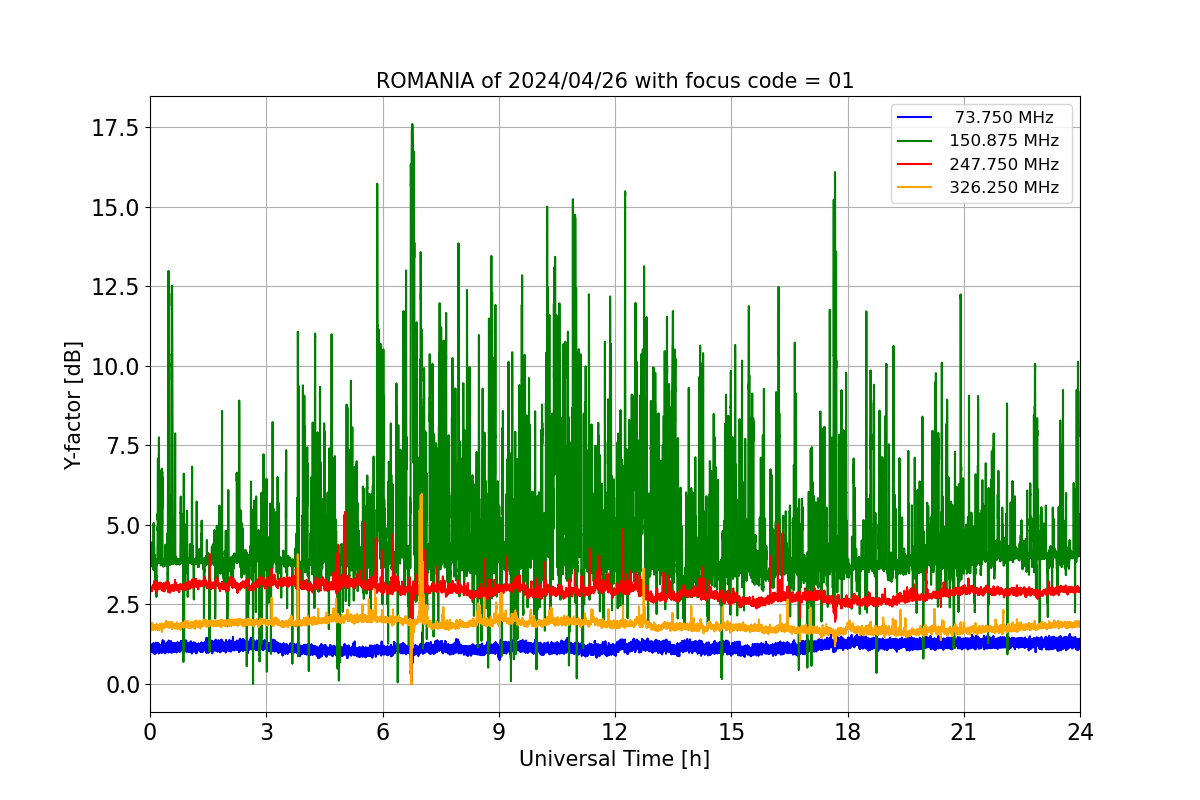Click the 17.5 tick on the y-axis
Image resolution: width=1200 pixels, height=800 pixels.
click(x=115, y=128)
